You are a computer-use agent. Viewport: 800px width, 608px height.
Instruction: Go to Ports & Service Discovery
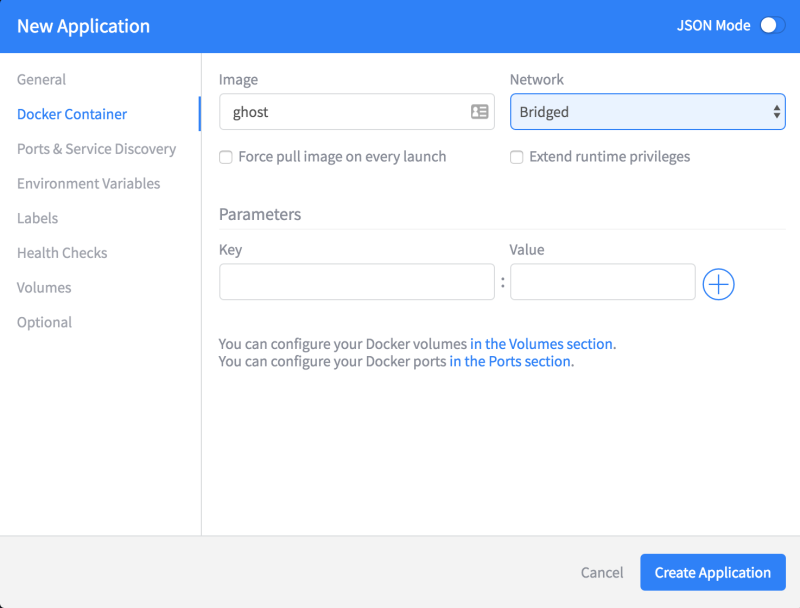[96, 149]
